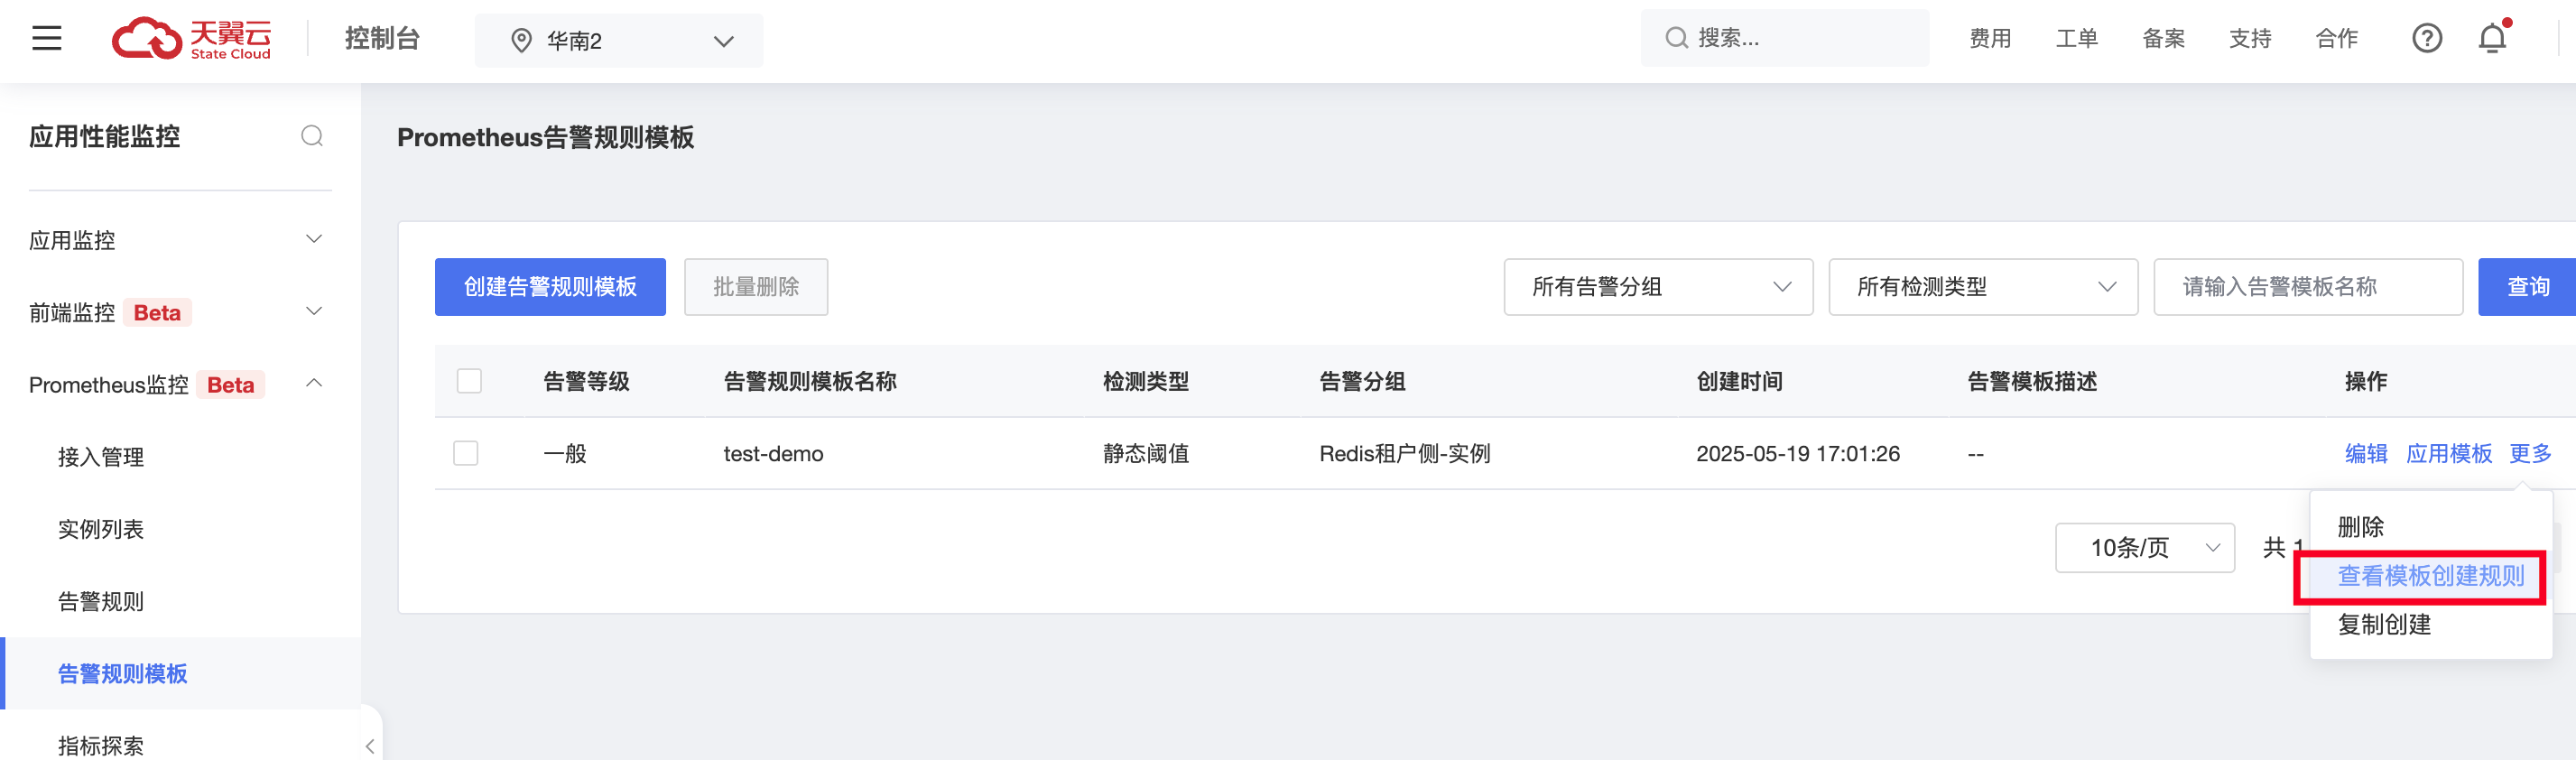
Task: Select all rows with the header checkbox
Action: 469,381
